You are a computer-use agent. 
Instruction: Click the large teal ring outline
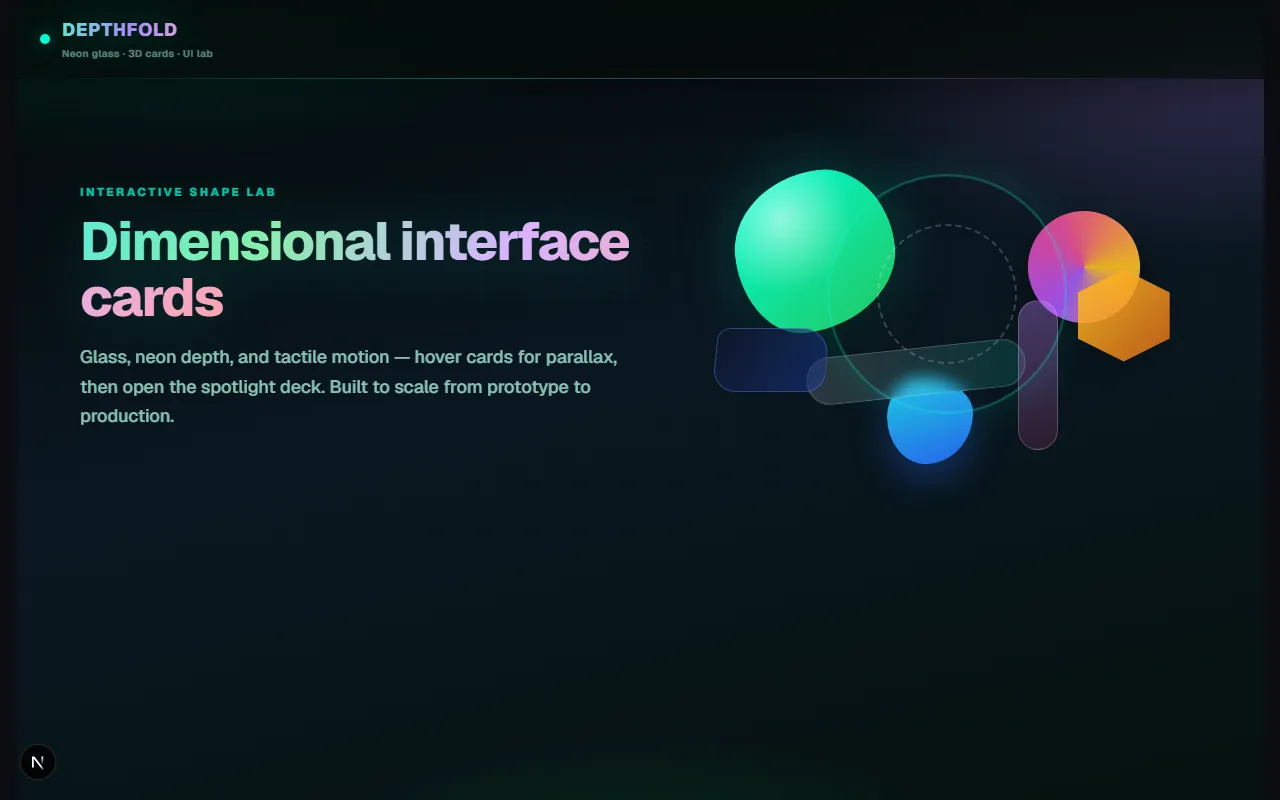click(x=947, y=294)
